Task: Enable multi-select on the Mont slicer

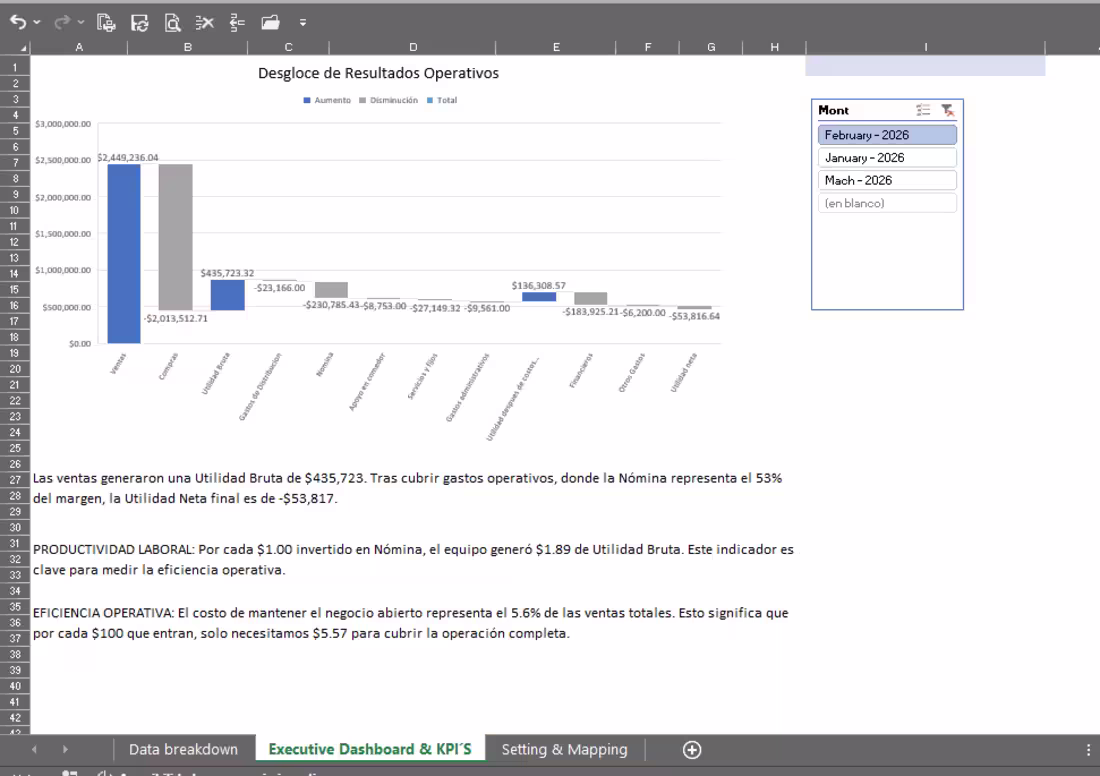Action: (925, 110)
